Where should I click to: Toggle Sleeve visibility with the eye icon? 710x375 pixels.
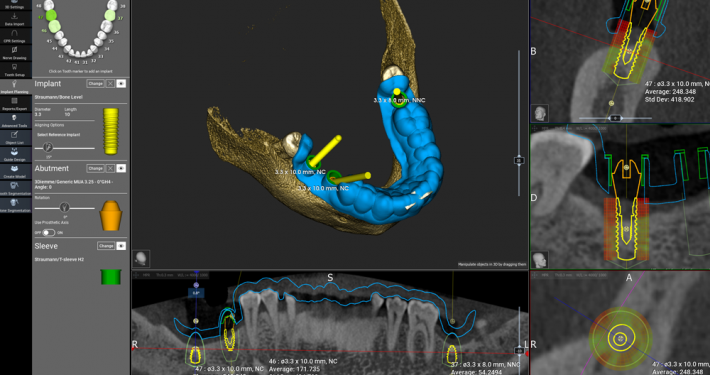pos(121,246)
